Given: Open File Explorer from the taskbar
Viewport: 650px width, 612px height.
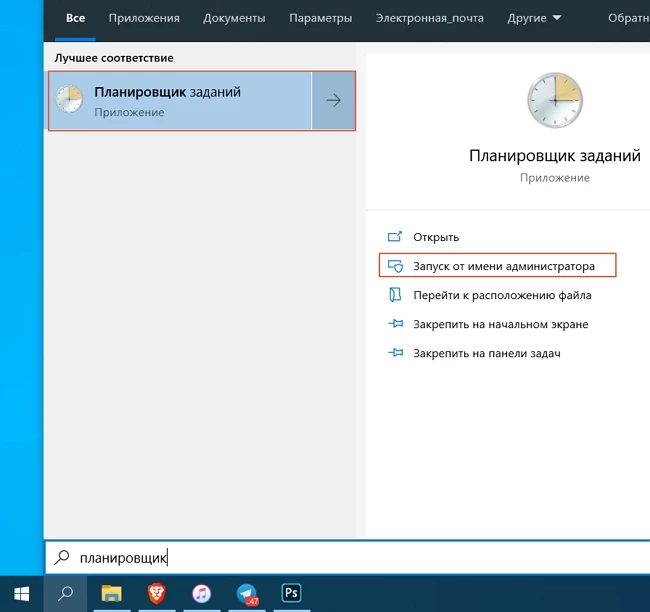Looking at the screenshot, I should point(112,594).
